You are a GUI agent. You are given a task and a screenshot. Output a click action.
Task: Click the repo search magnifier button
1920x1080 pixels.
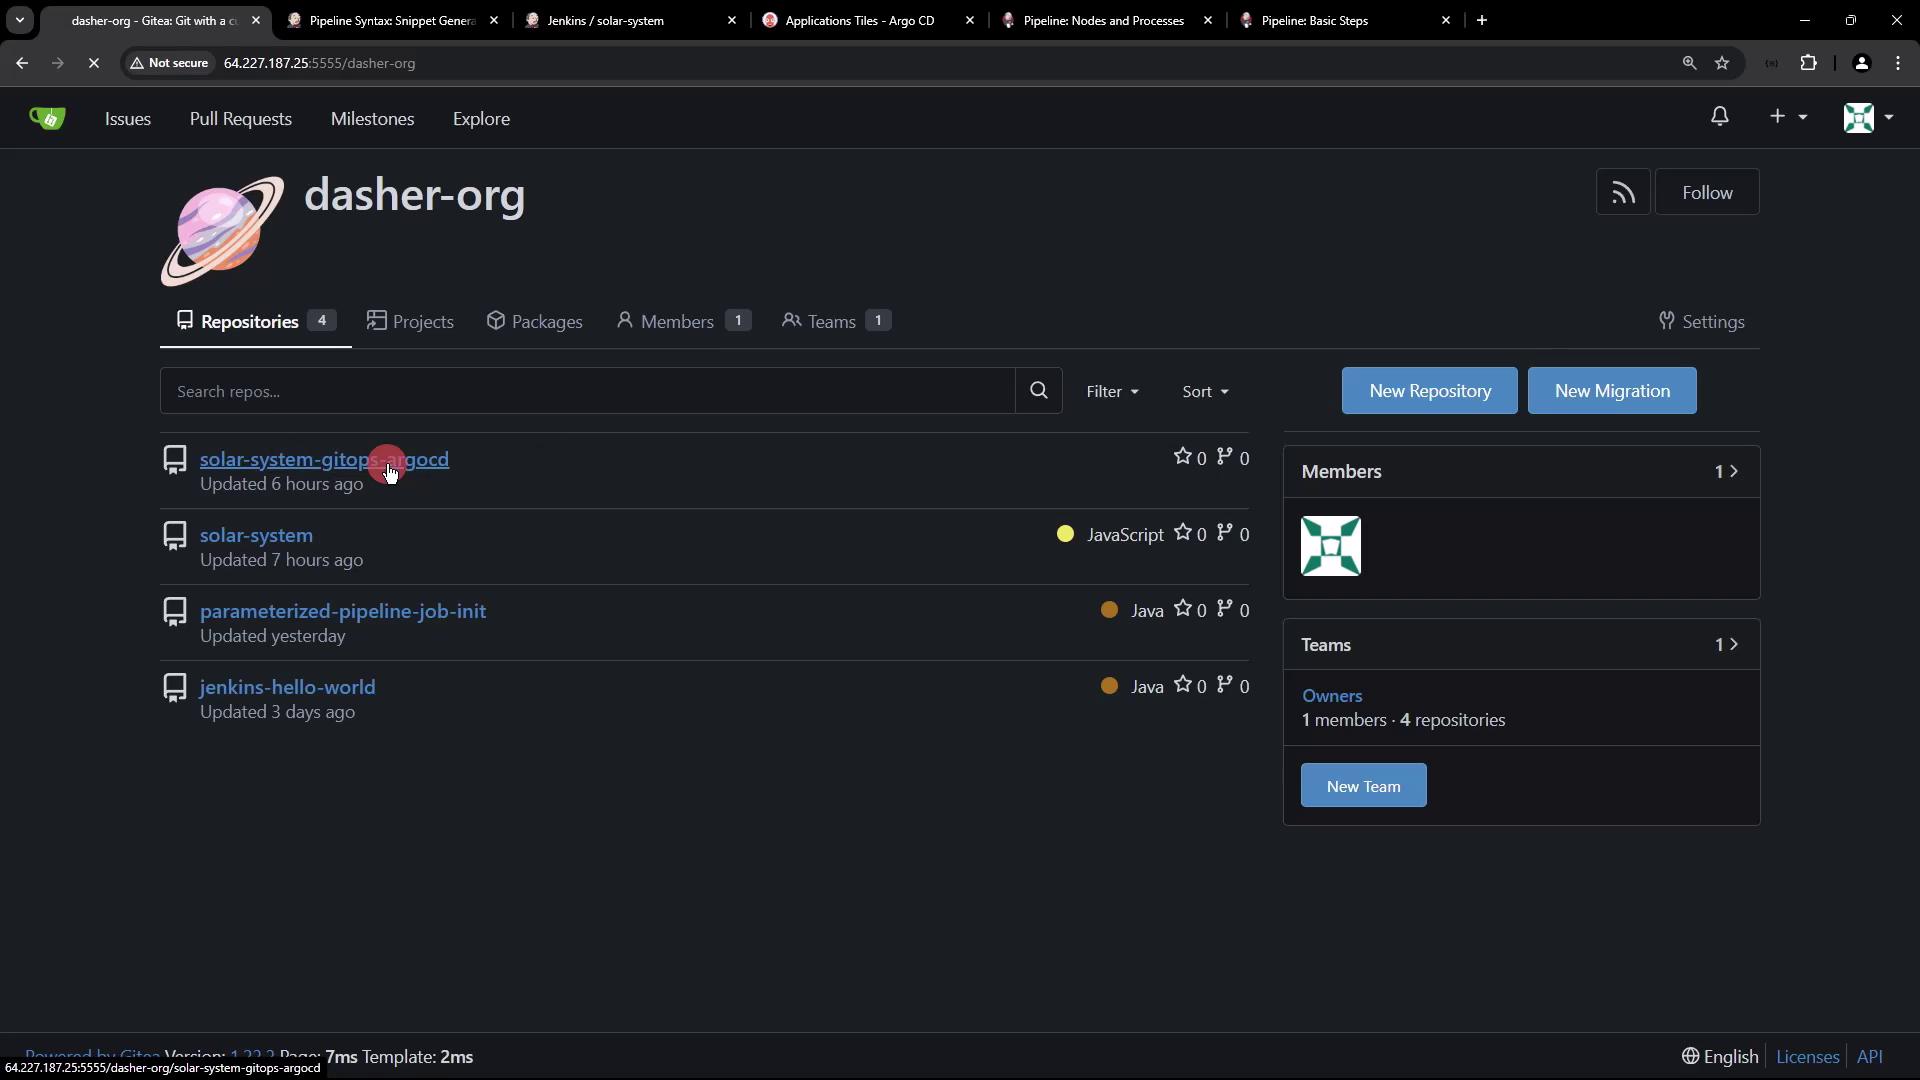1039,391
